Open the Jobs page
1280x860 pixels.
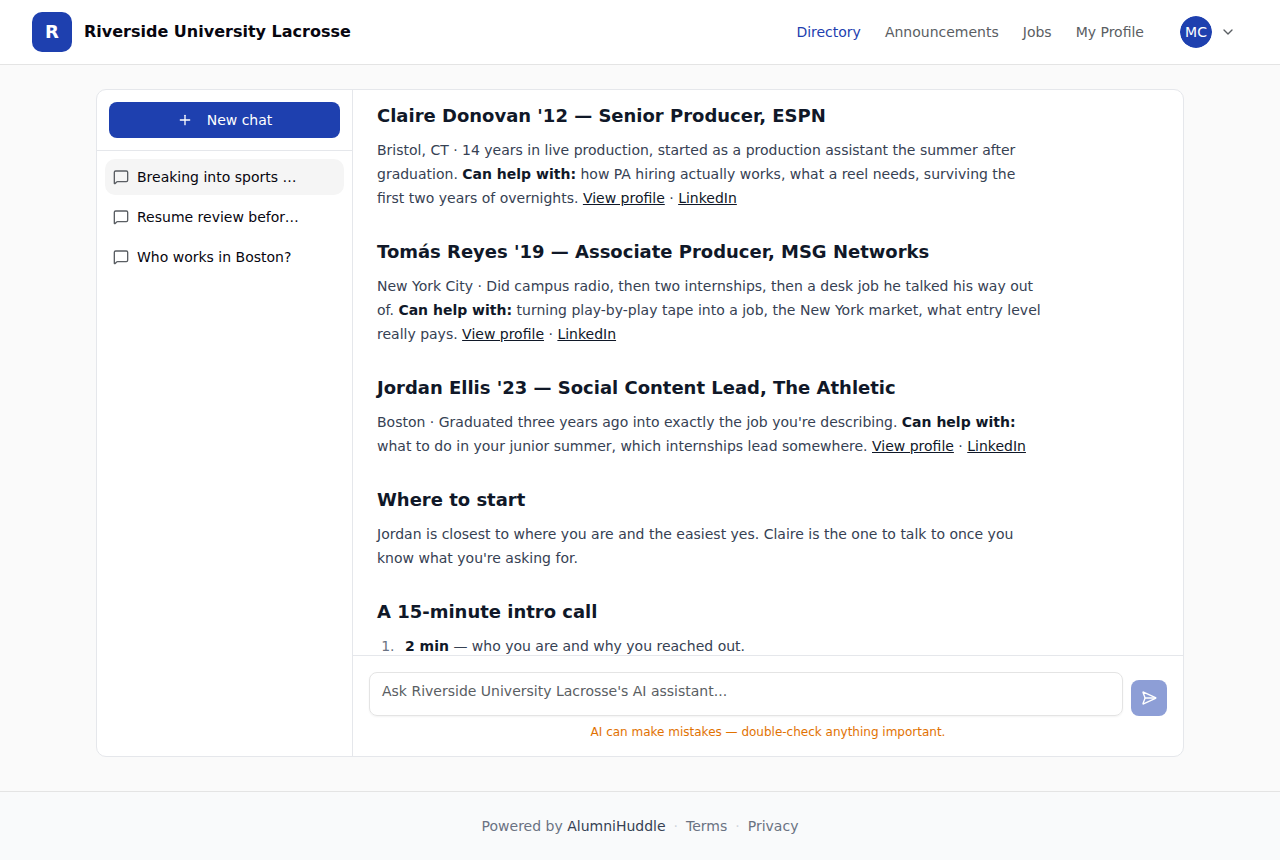click(x=1037, y=32)
